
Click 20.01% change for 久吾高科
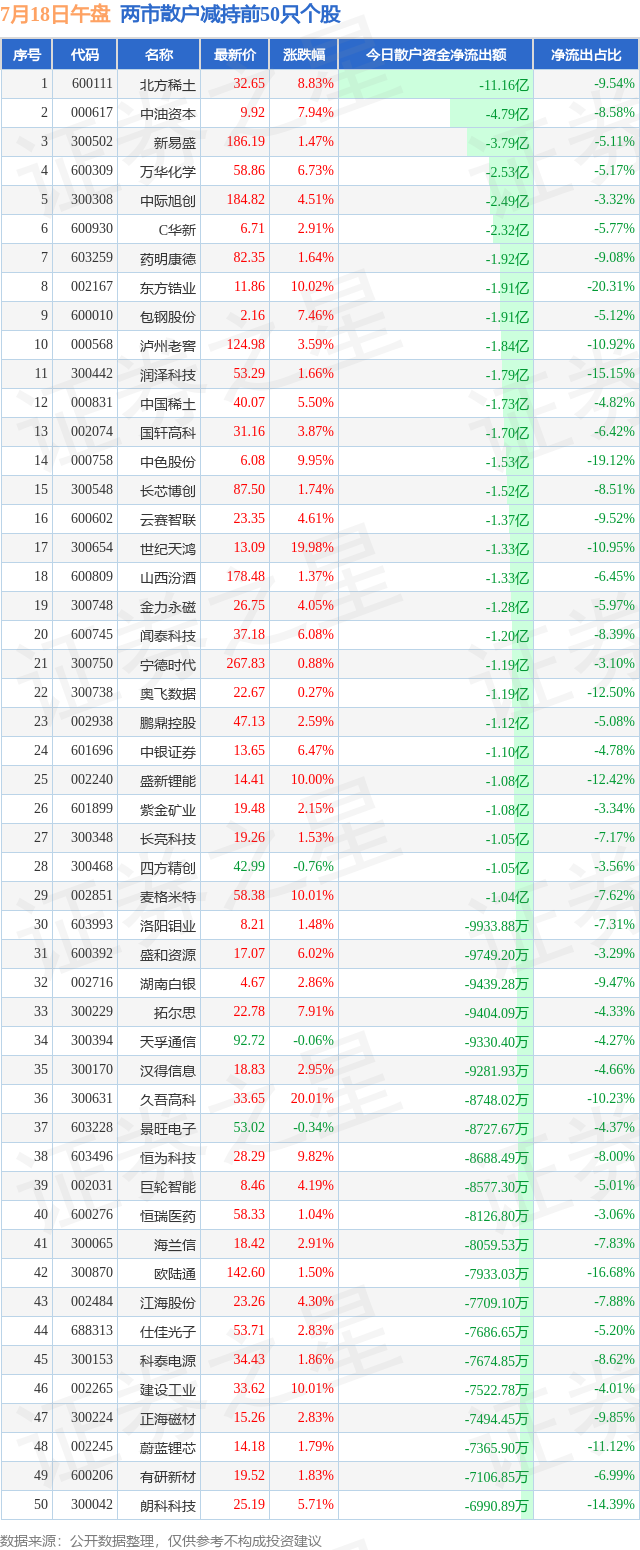[x=313, y=1099]
